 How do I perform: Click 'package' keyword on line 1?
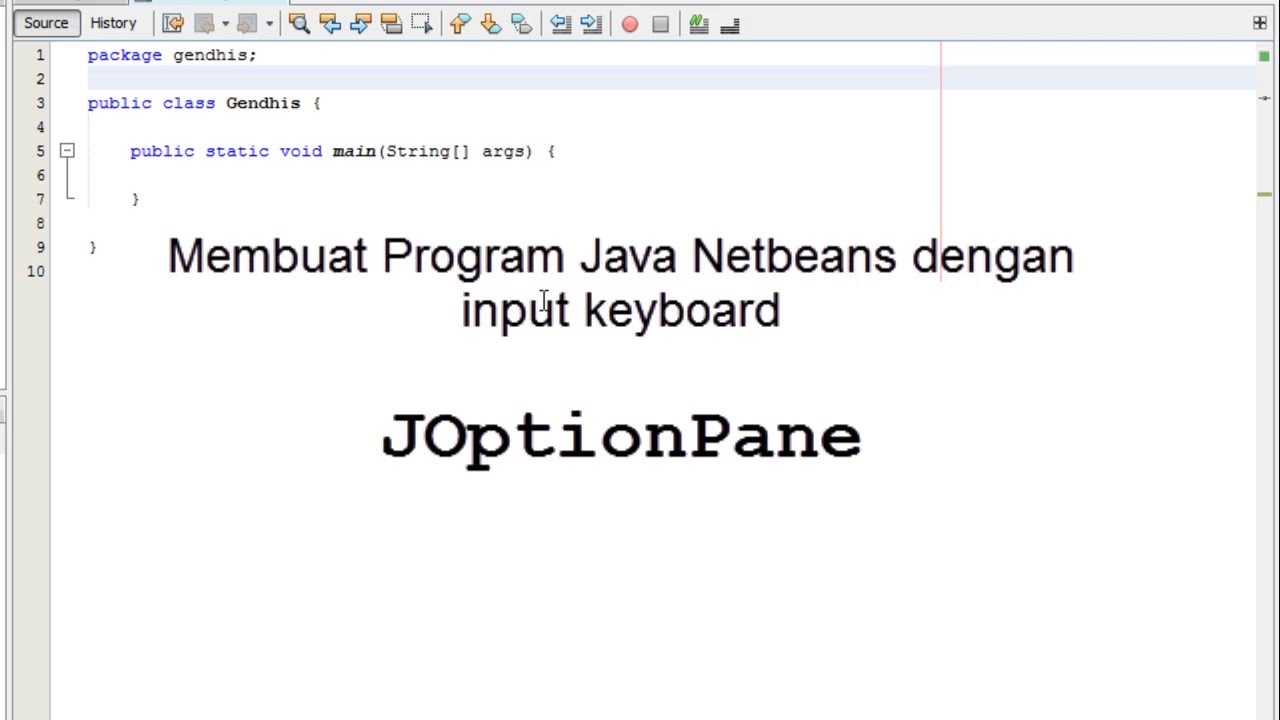[x=124, y=55]
